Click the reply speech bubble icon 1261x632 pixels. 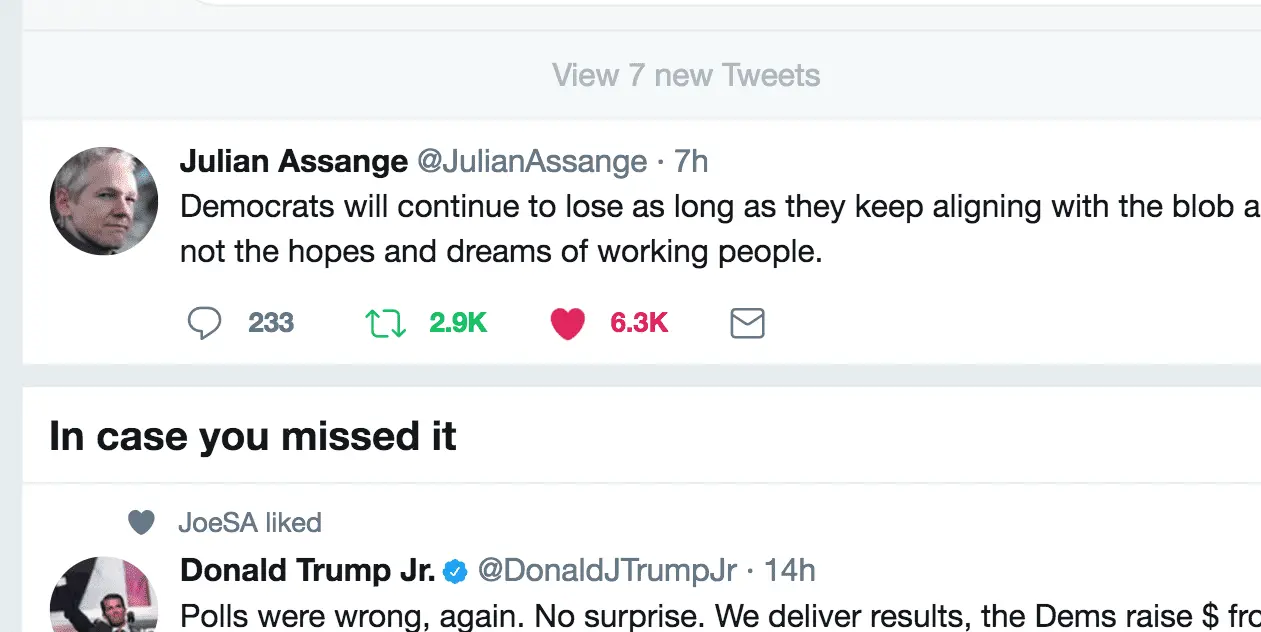tap(204, 323)
